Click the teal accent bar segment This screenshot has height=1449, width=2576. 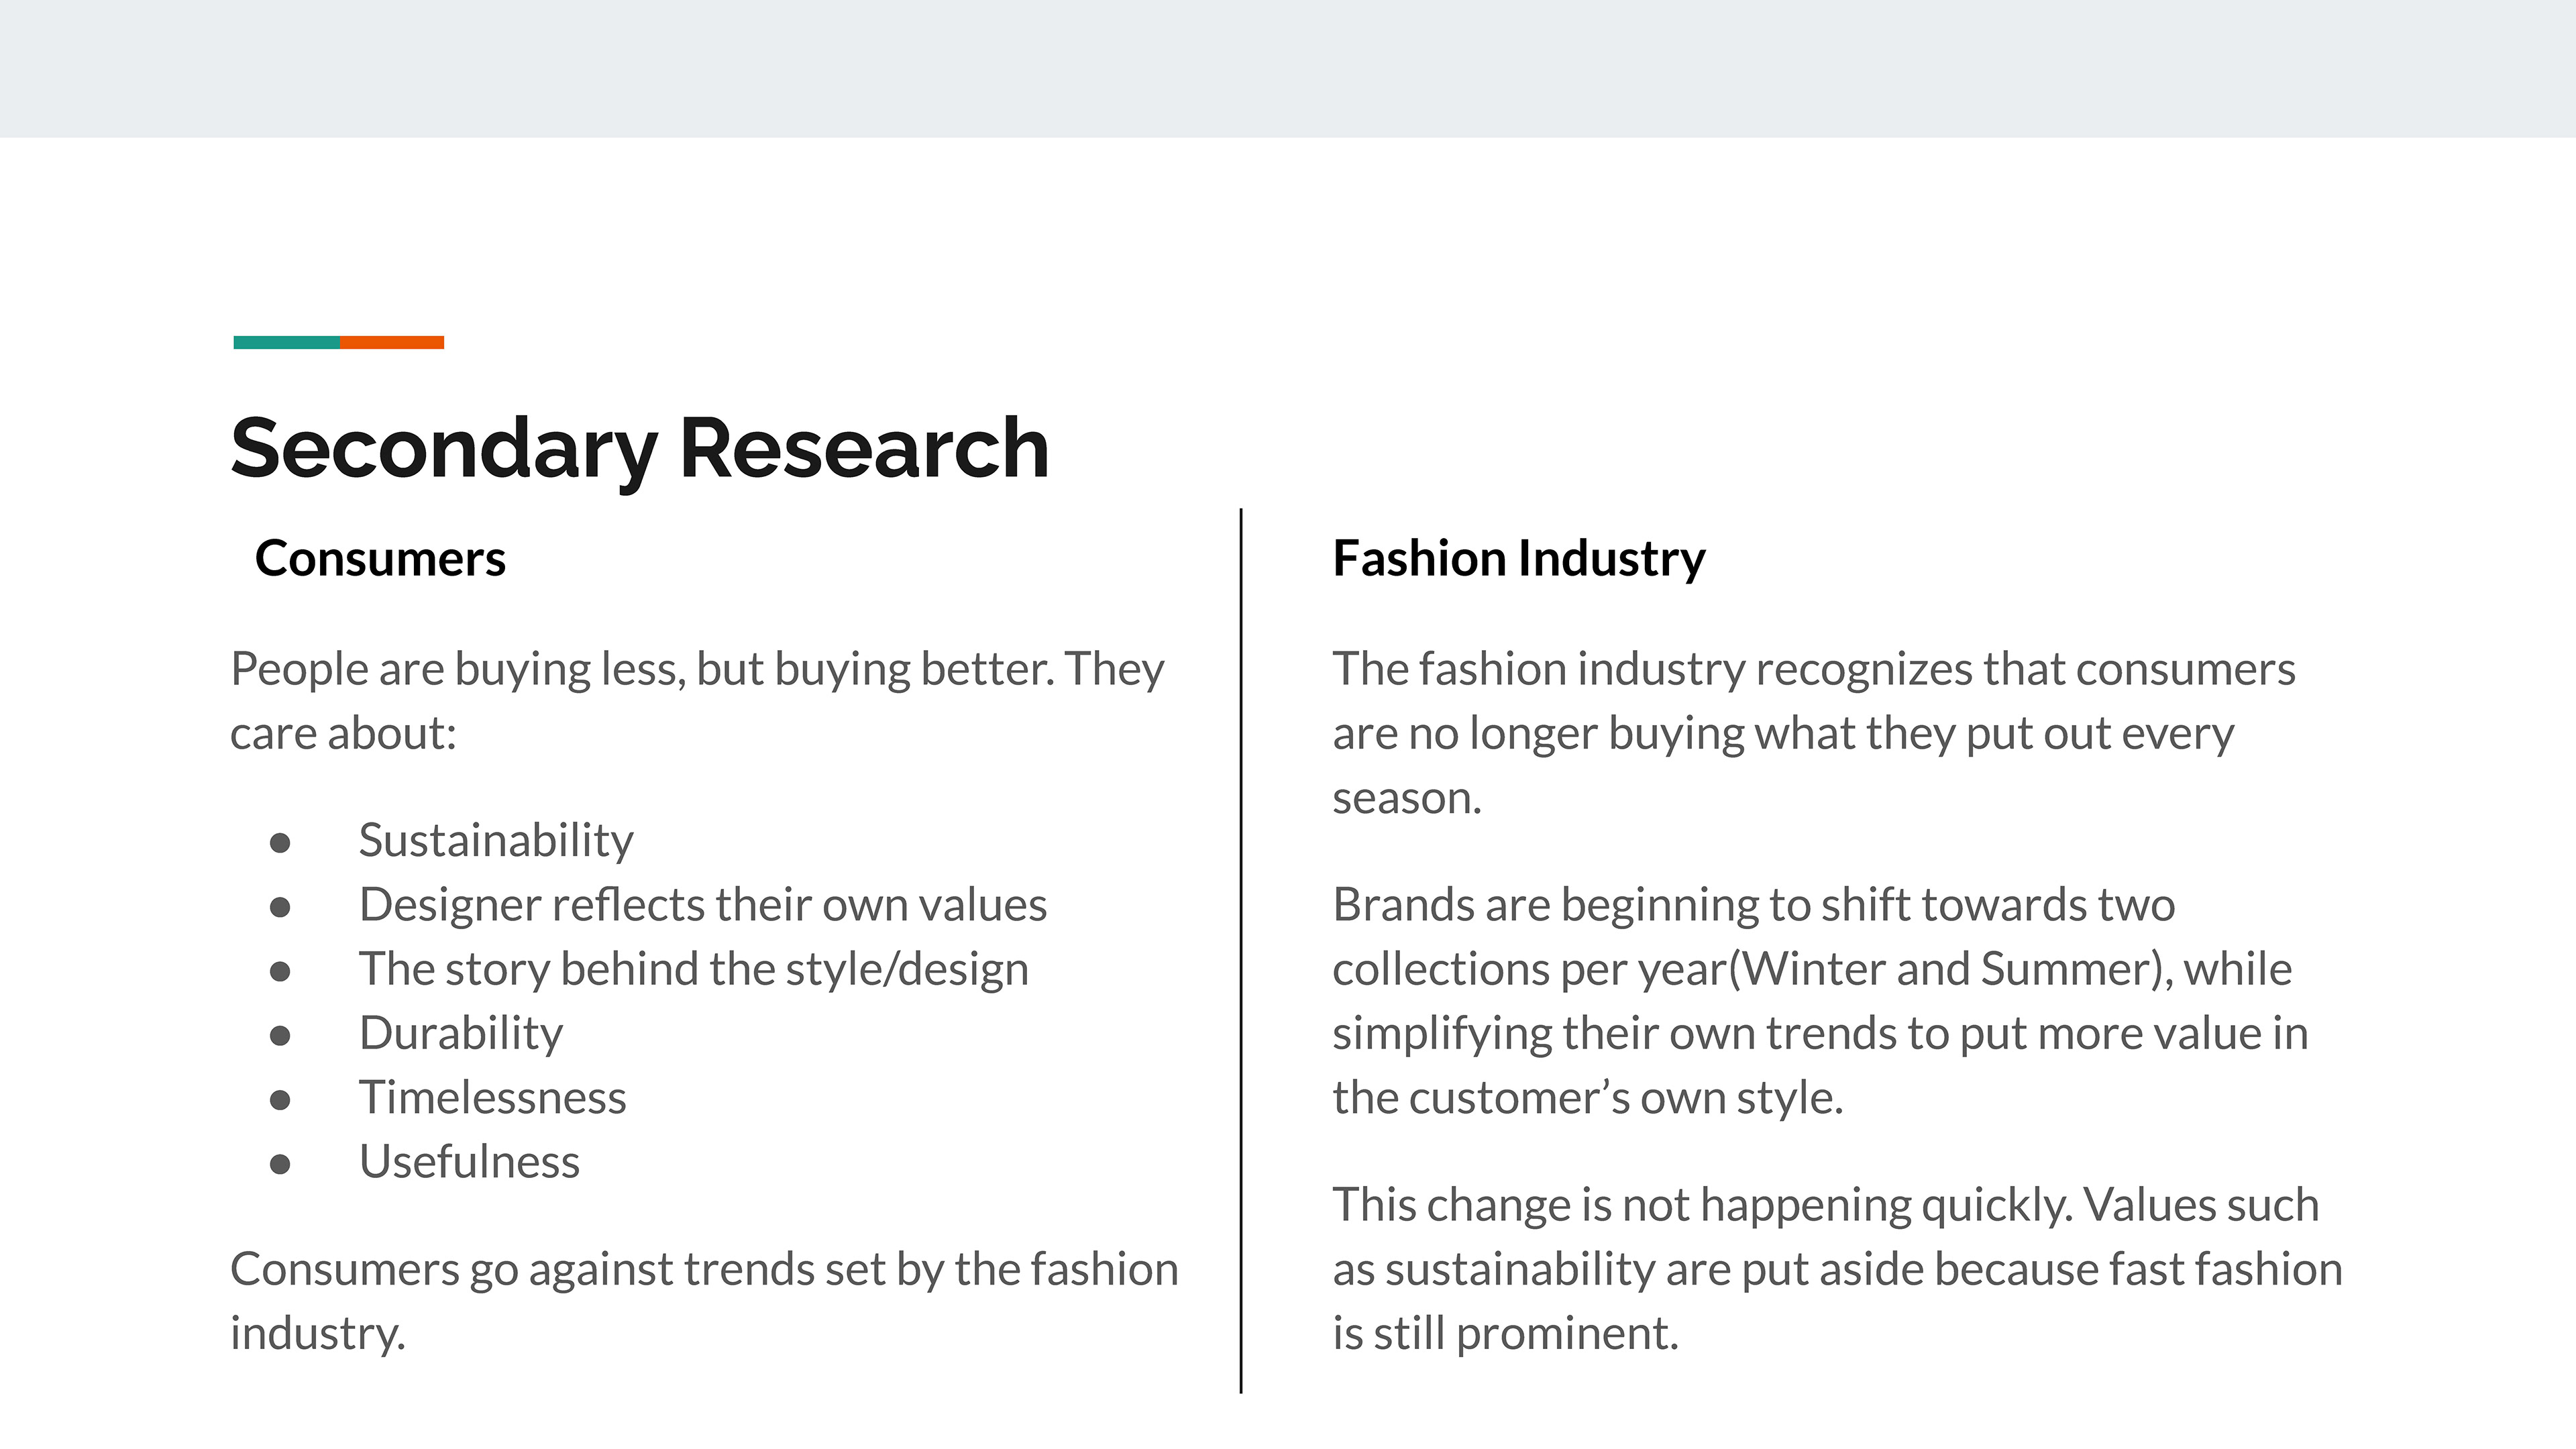click(x=286, y=342)
